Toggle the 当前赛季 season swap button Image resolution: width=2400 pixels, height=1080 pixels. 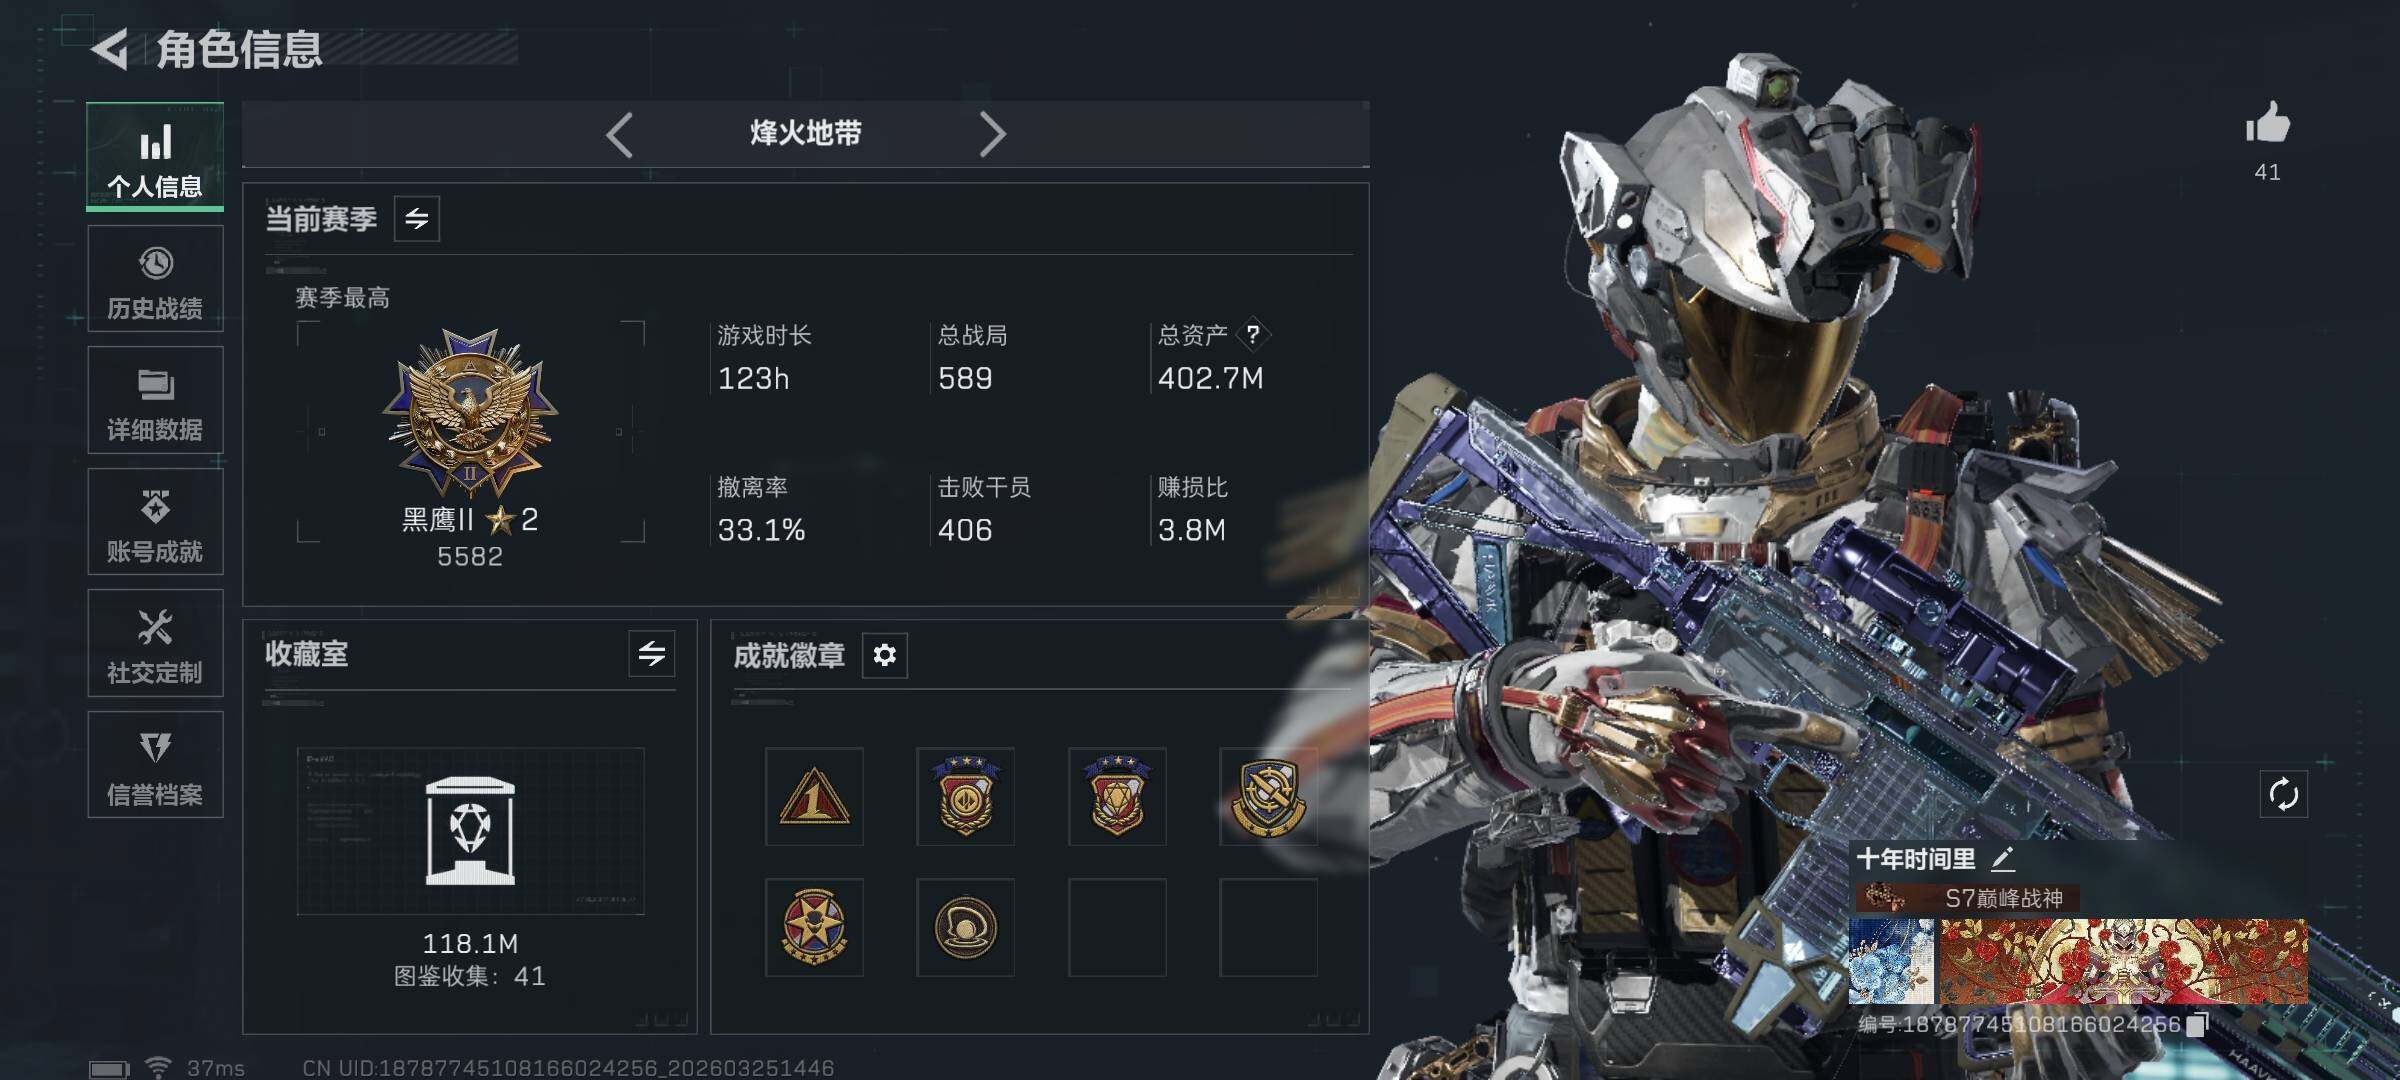[x=417, y=218]
